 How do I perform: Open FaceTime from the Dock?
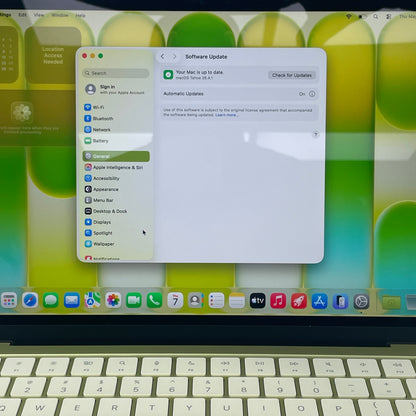click(134, 301)
